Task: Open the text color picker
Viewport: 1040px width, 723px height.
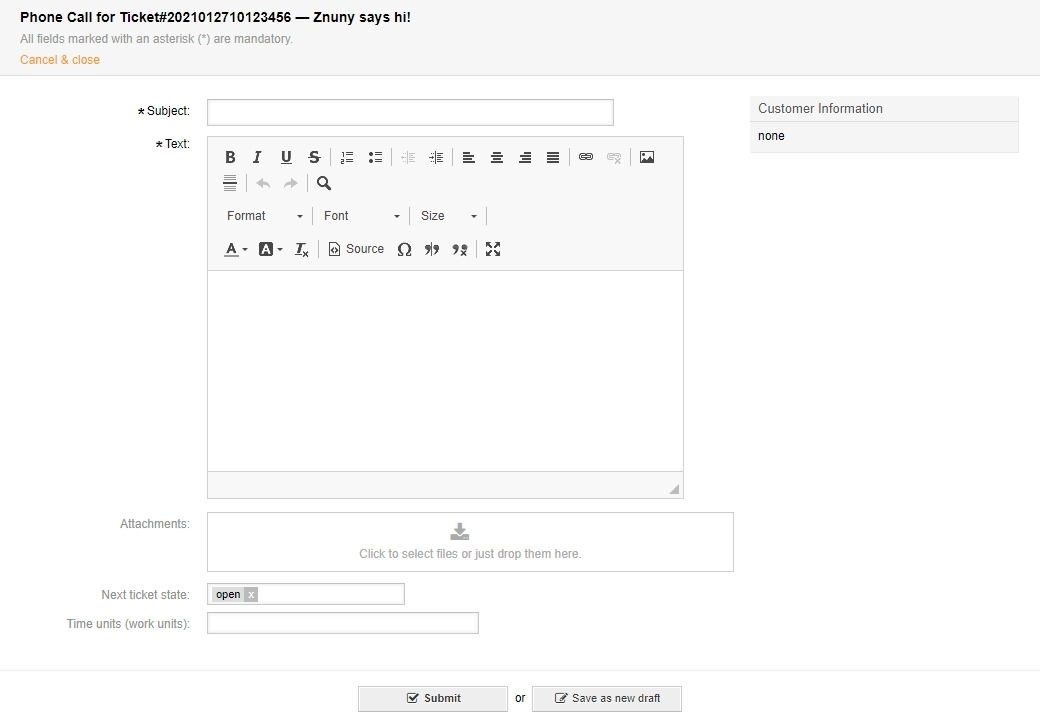Action: pos(235,249)
